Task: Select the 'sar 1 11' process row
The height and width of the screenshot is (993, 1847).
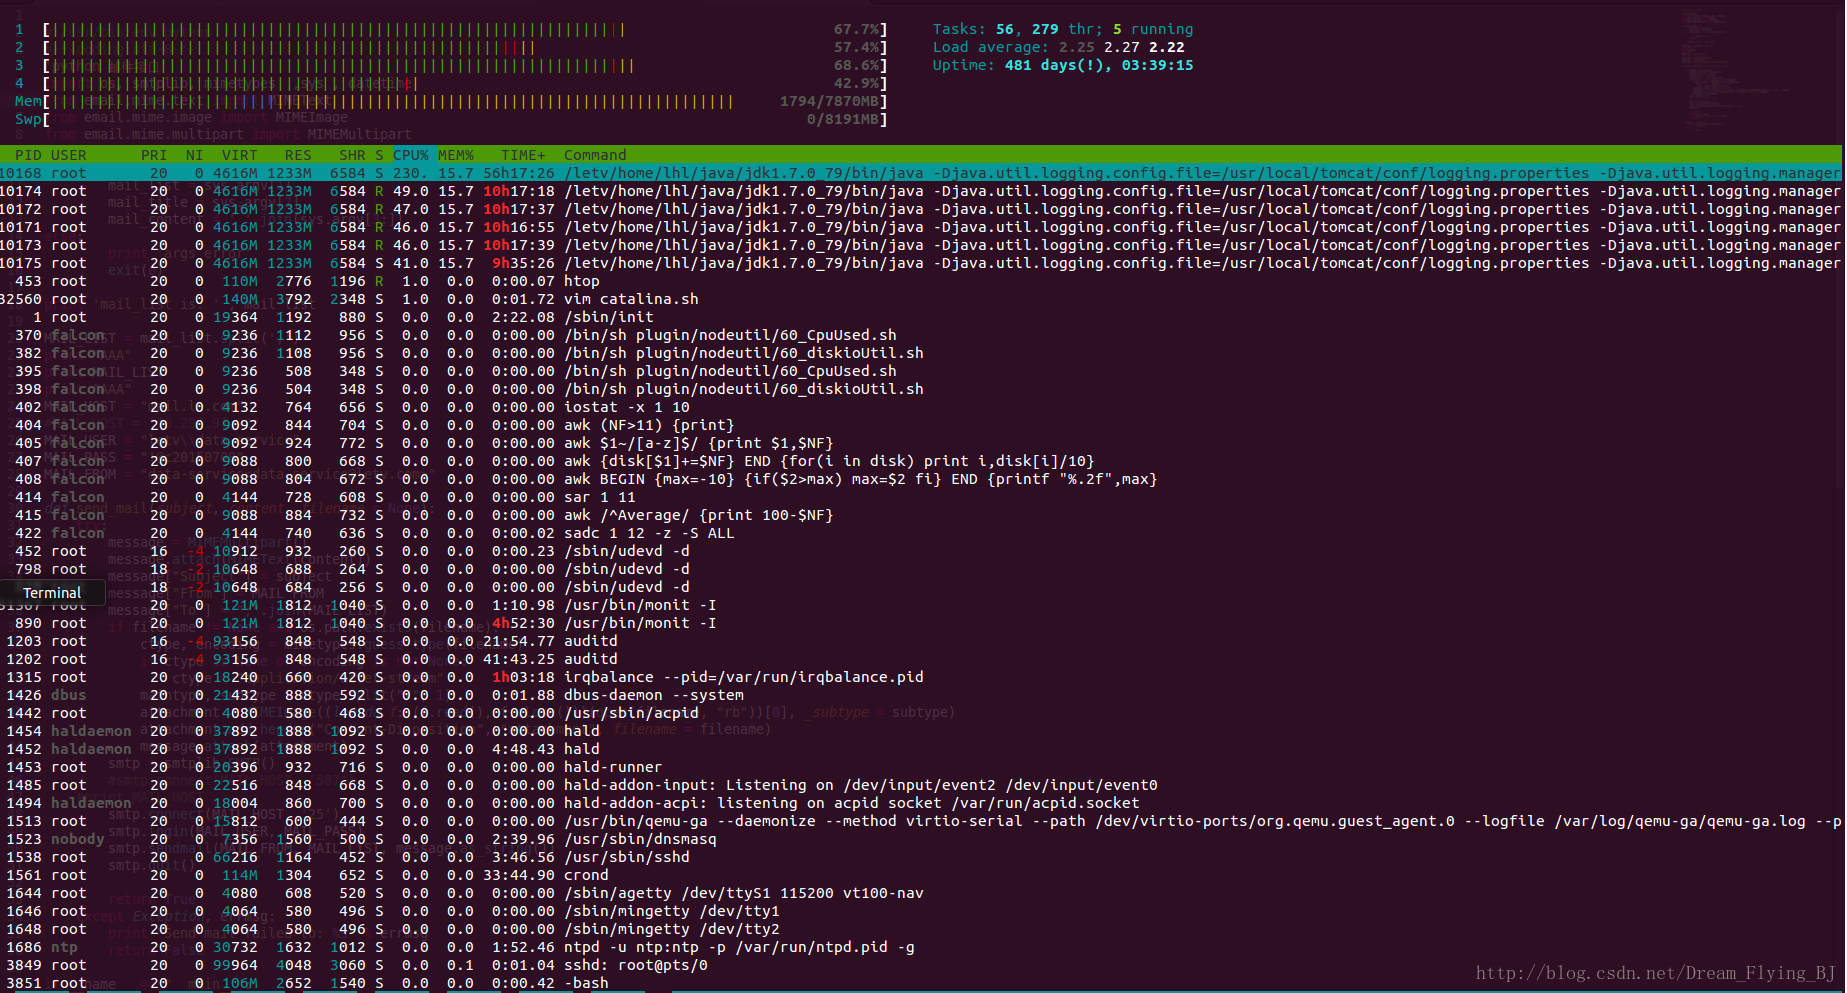Action: (921, 497)
